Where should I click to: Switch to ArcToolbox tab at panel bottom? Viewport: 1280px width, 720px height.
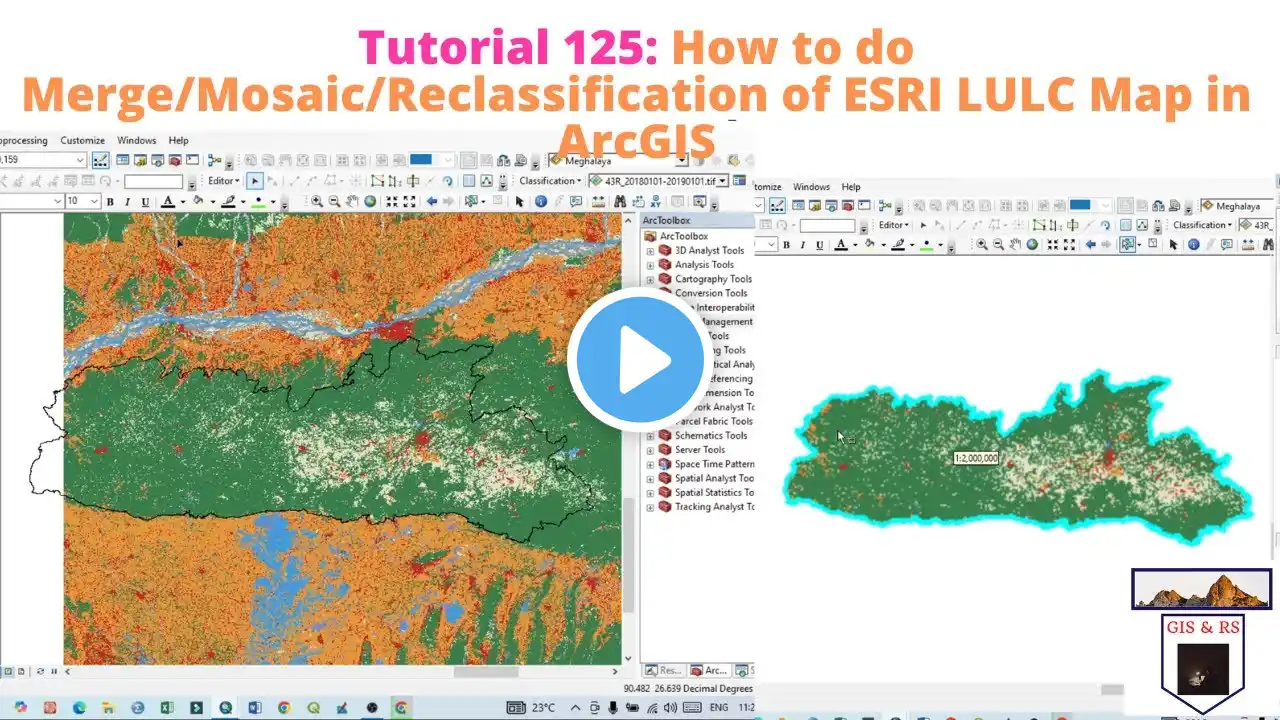(x=710, y=670)
